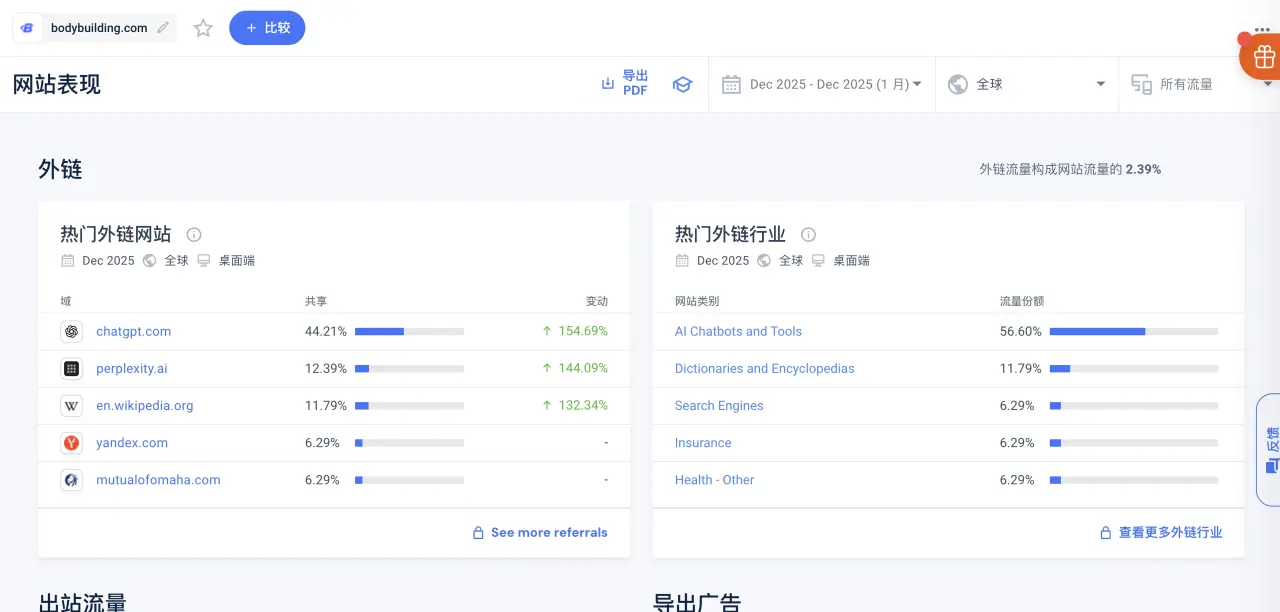Show info tooltip for 热门外链行业
Viewport: 1280px width, 612px height.
(x=808, y=235)
